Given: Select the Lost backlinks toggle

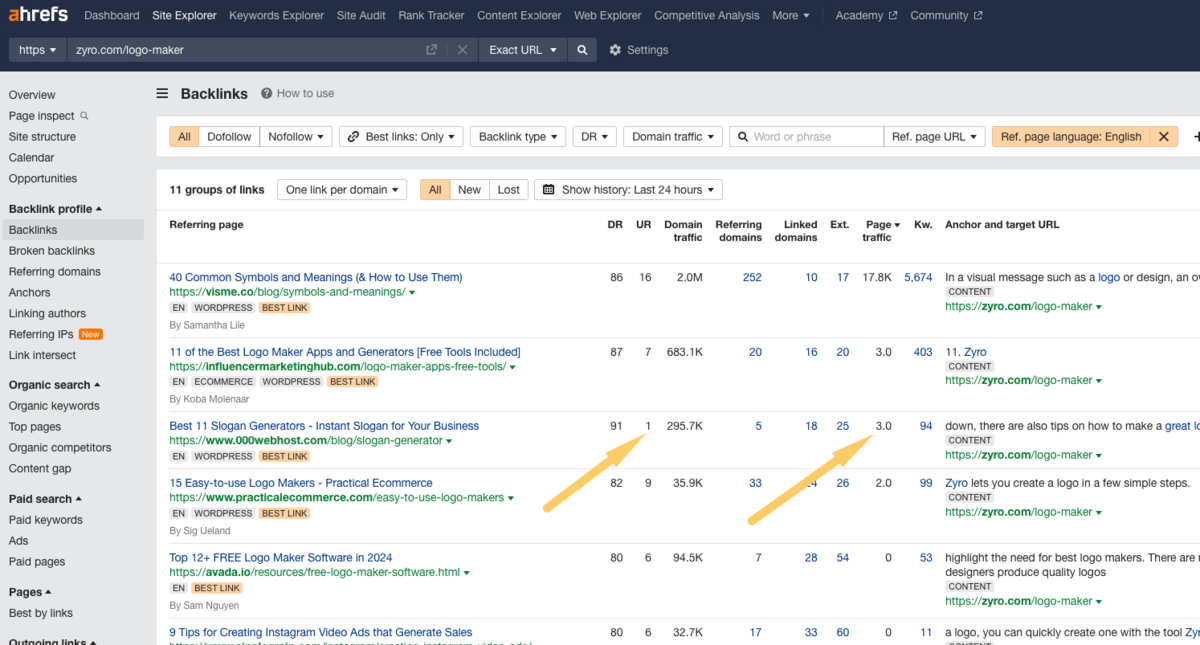Looking at the screenshot, I should tap(508, 190).
